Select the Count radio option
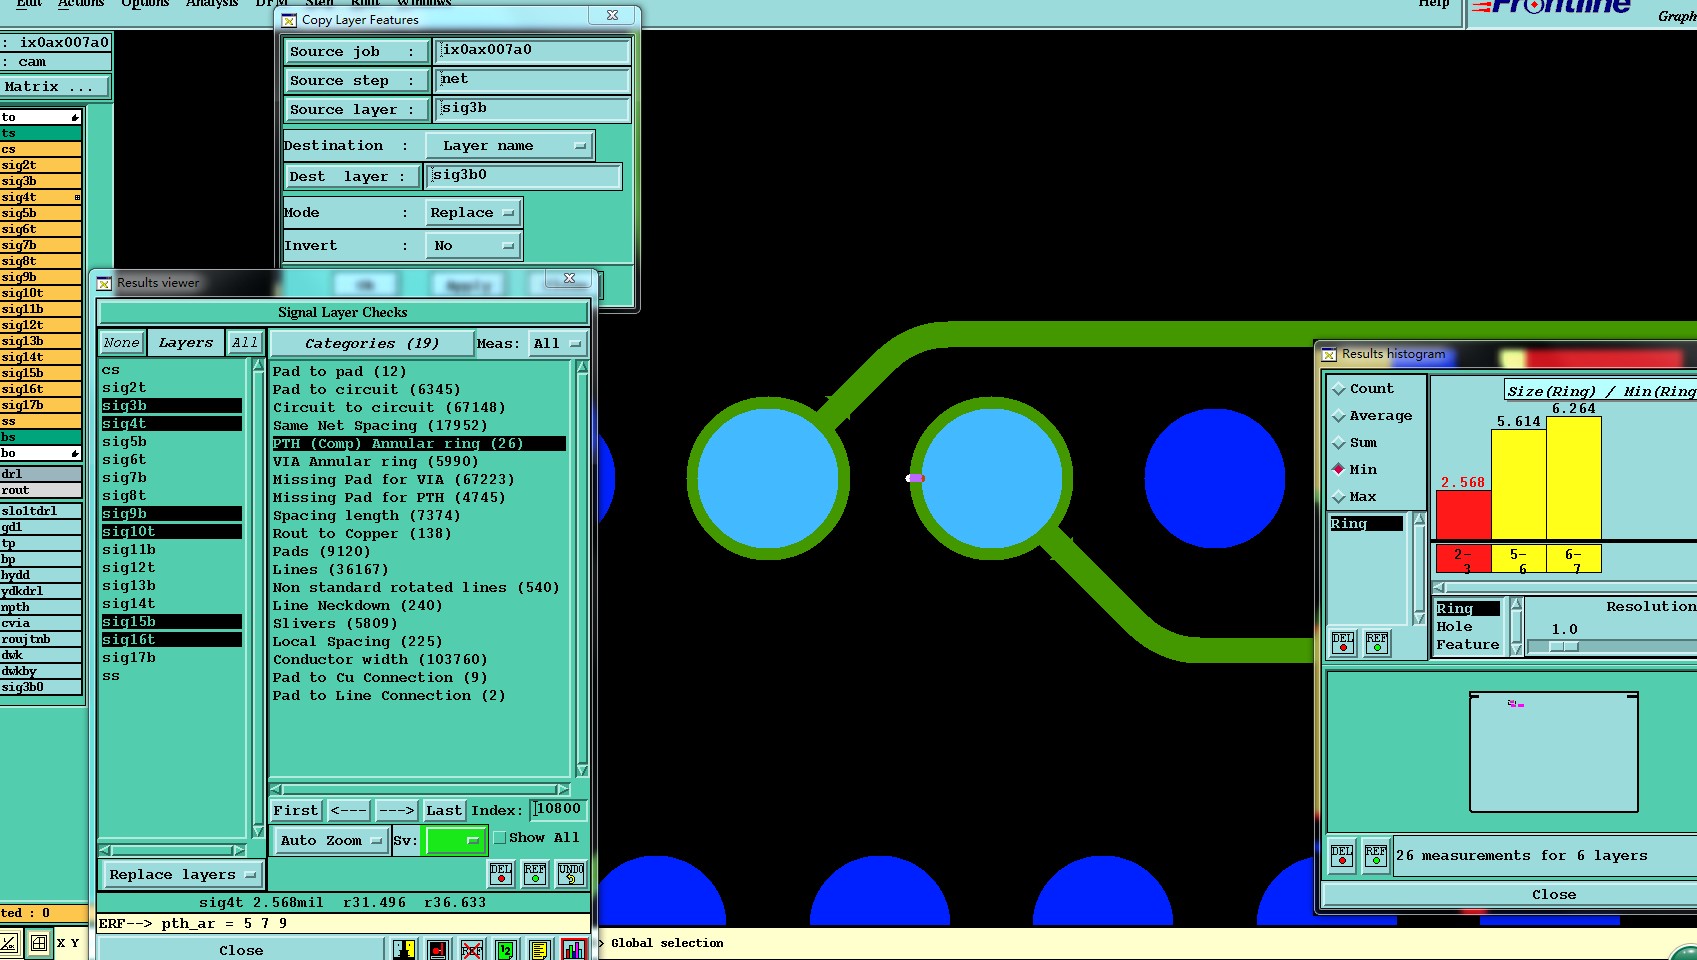Viewport: 1697px width, 960px height. click(x=1339, y=389)
